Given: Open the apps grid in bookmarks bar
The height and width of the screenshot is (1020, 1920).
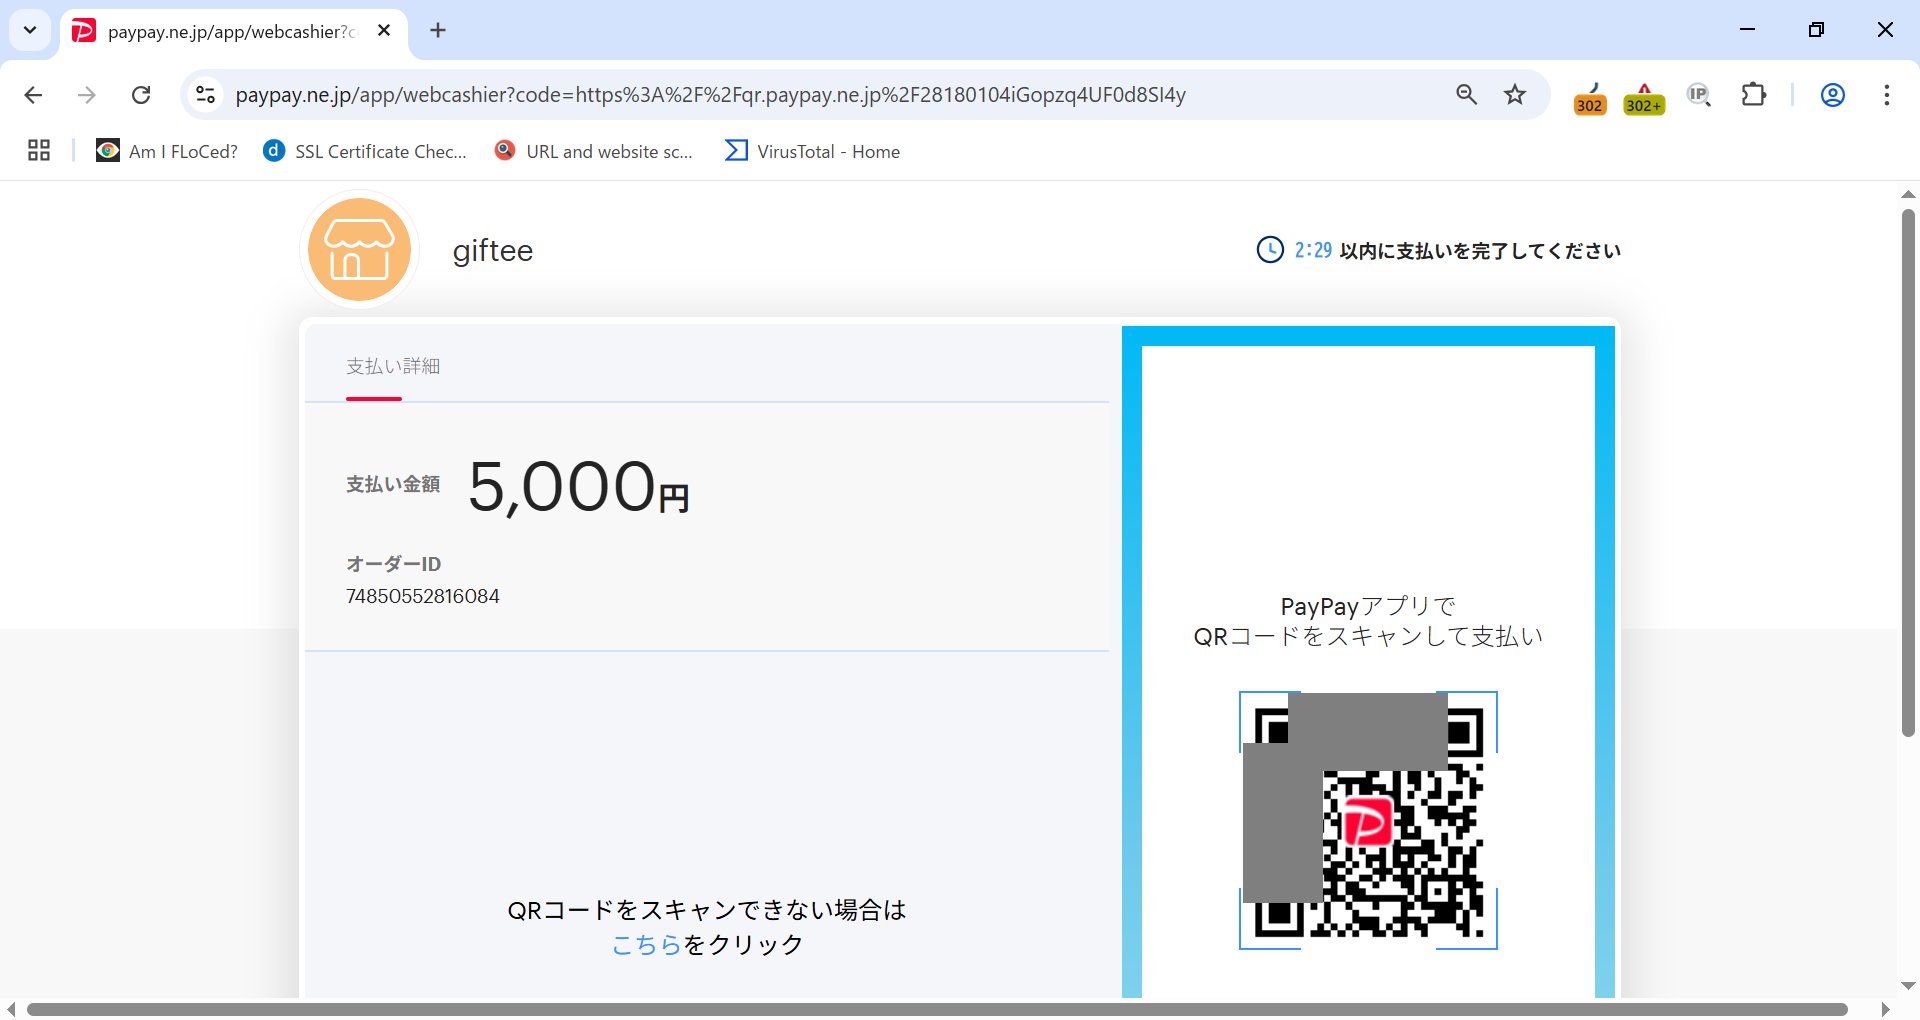Looking at the screenshot, I should pyautogui.click(x=39, y=151).
